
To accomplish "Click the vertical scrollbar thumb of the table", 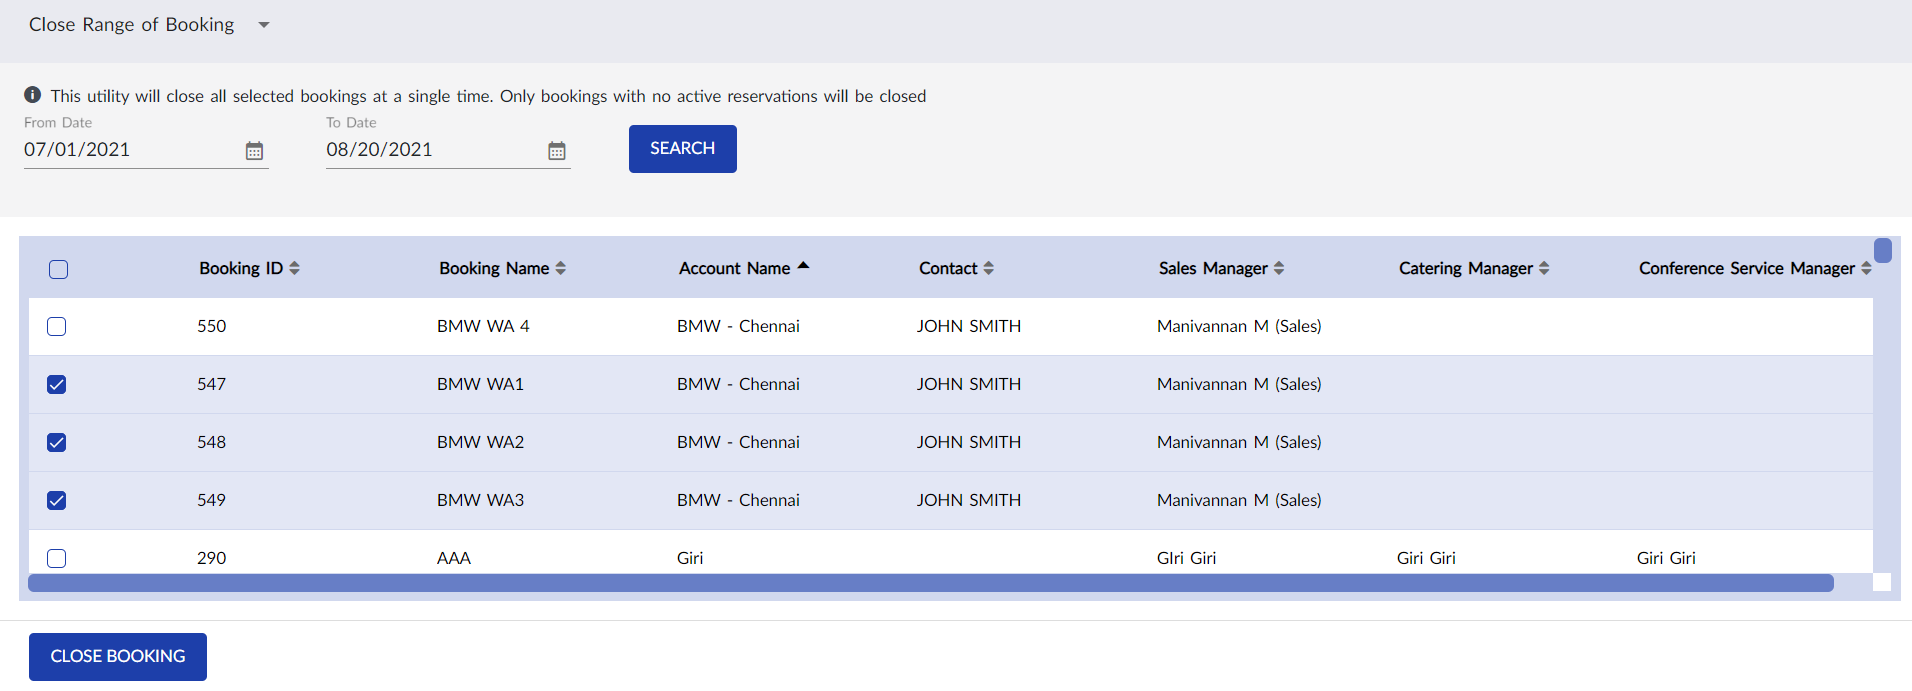I will (x=1883, y=250).
